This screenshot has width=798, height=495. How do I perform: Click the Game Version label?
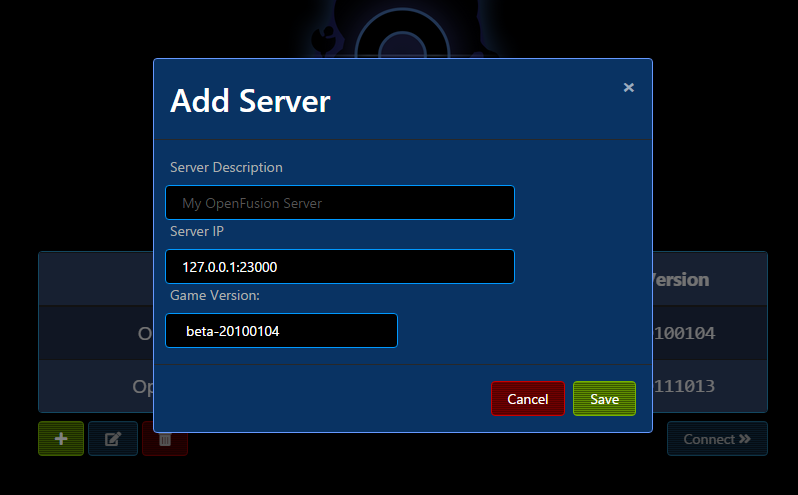pyautogui.click(x=215, y=296)
